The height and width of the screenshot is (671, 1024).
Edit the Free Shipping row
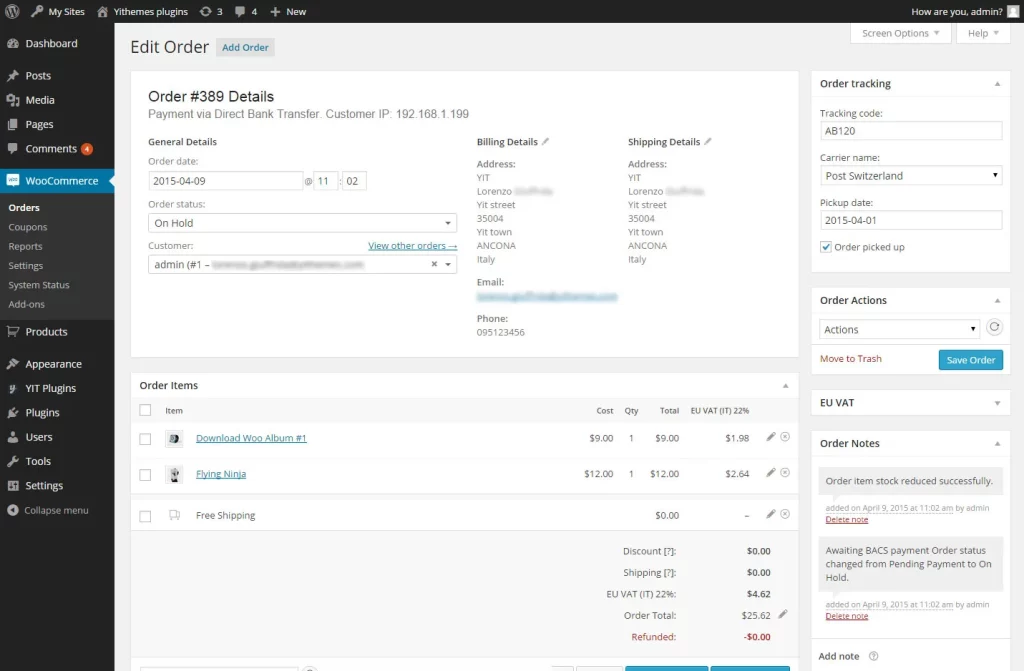point(771,514)
